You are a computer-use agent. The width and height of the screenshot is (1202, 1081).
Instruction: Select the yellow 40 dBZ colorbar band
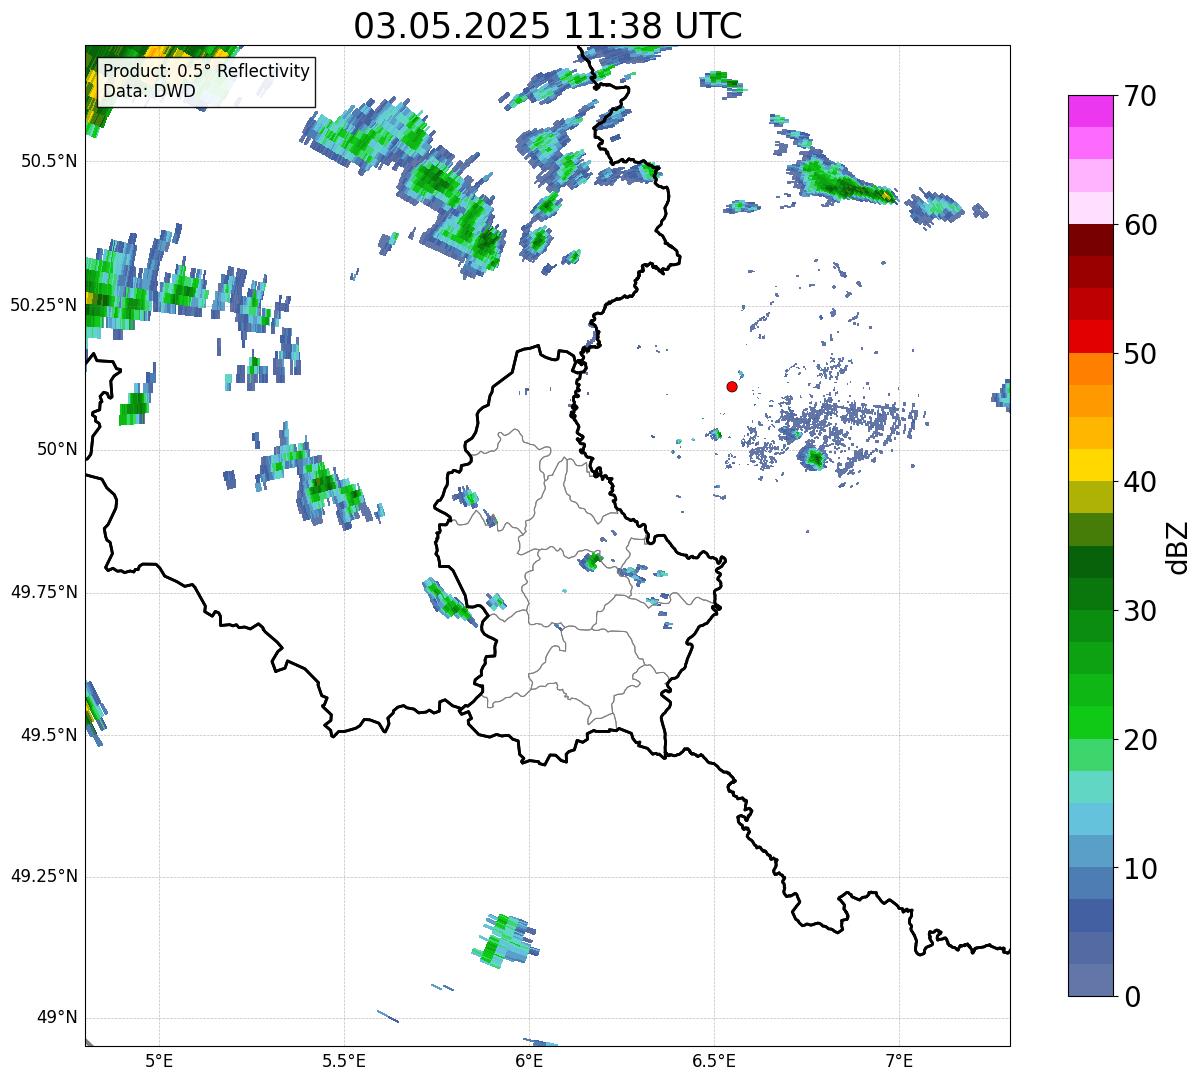pyautogui.click(x=1090, y=465)
